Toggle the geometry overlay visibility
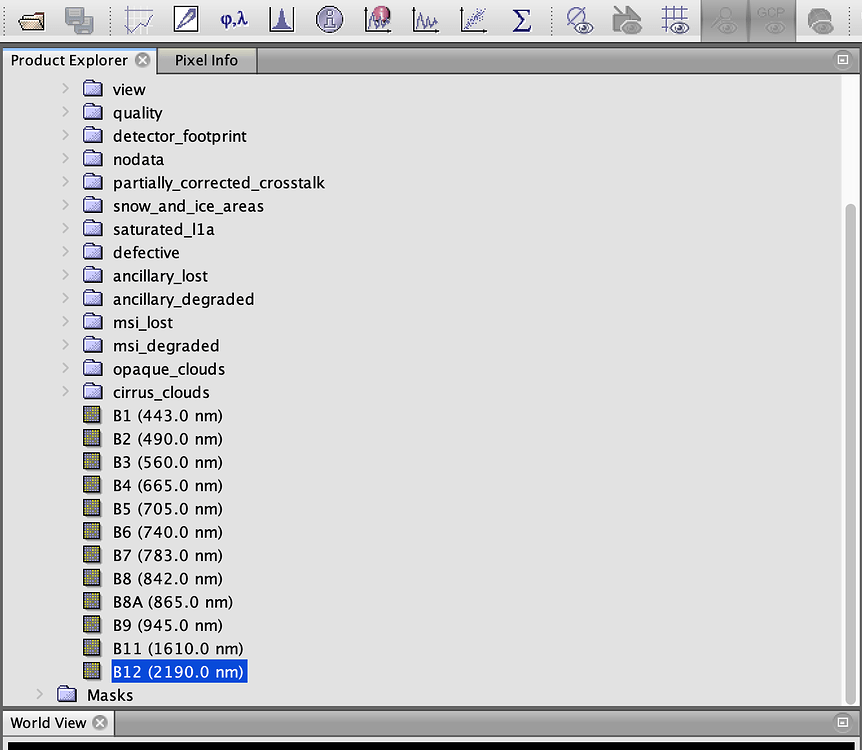This screenshot has height=750, width=862. click(627, 19)
